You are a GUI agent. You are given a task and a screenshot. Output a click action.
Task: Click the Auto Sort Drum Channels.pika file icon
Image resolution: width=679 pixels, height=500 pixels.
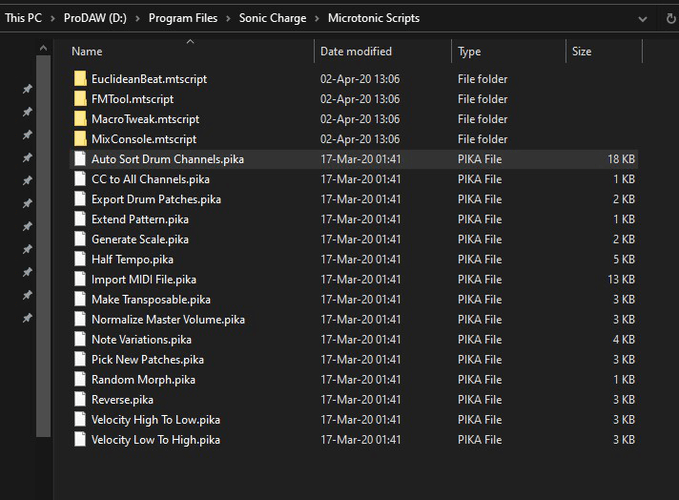pos(80,159)
